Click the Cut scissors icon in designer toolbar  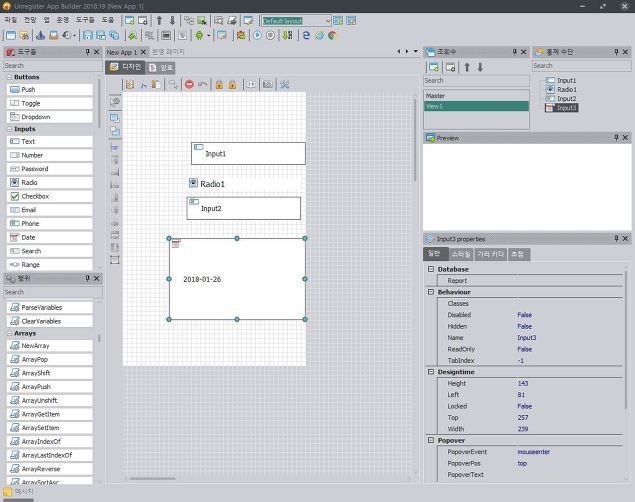[x=143, y=85]
